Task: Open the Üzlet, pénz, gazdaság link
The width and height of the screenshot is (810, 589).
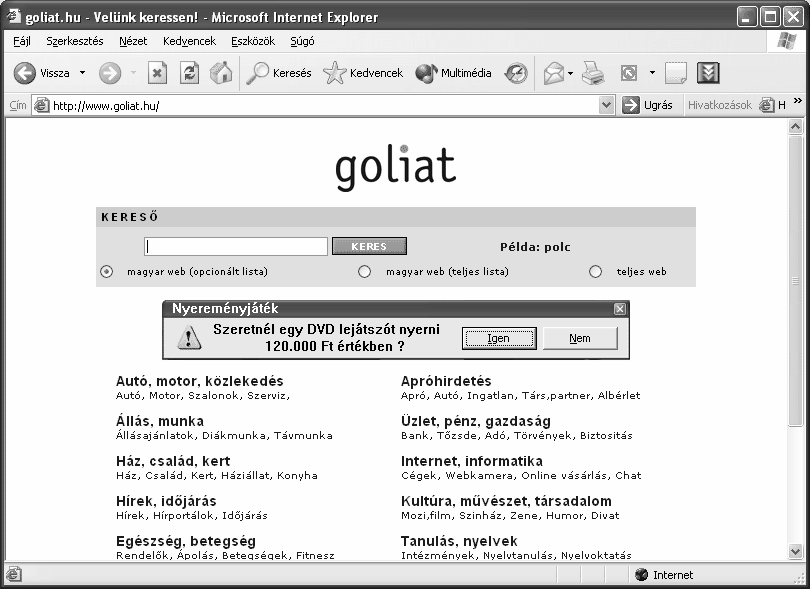Action: (476, 421)
